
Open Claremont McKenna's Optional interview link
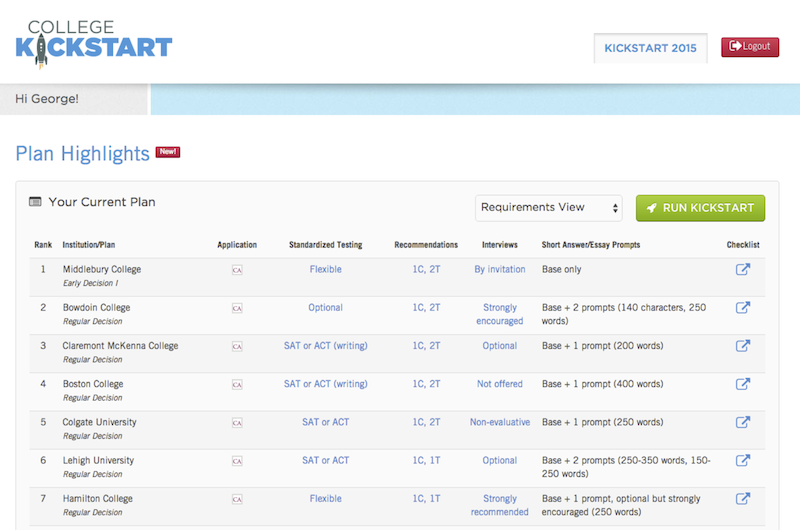(500, 346)
